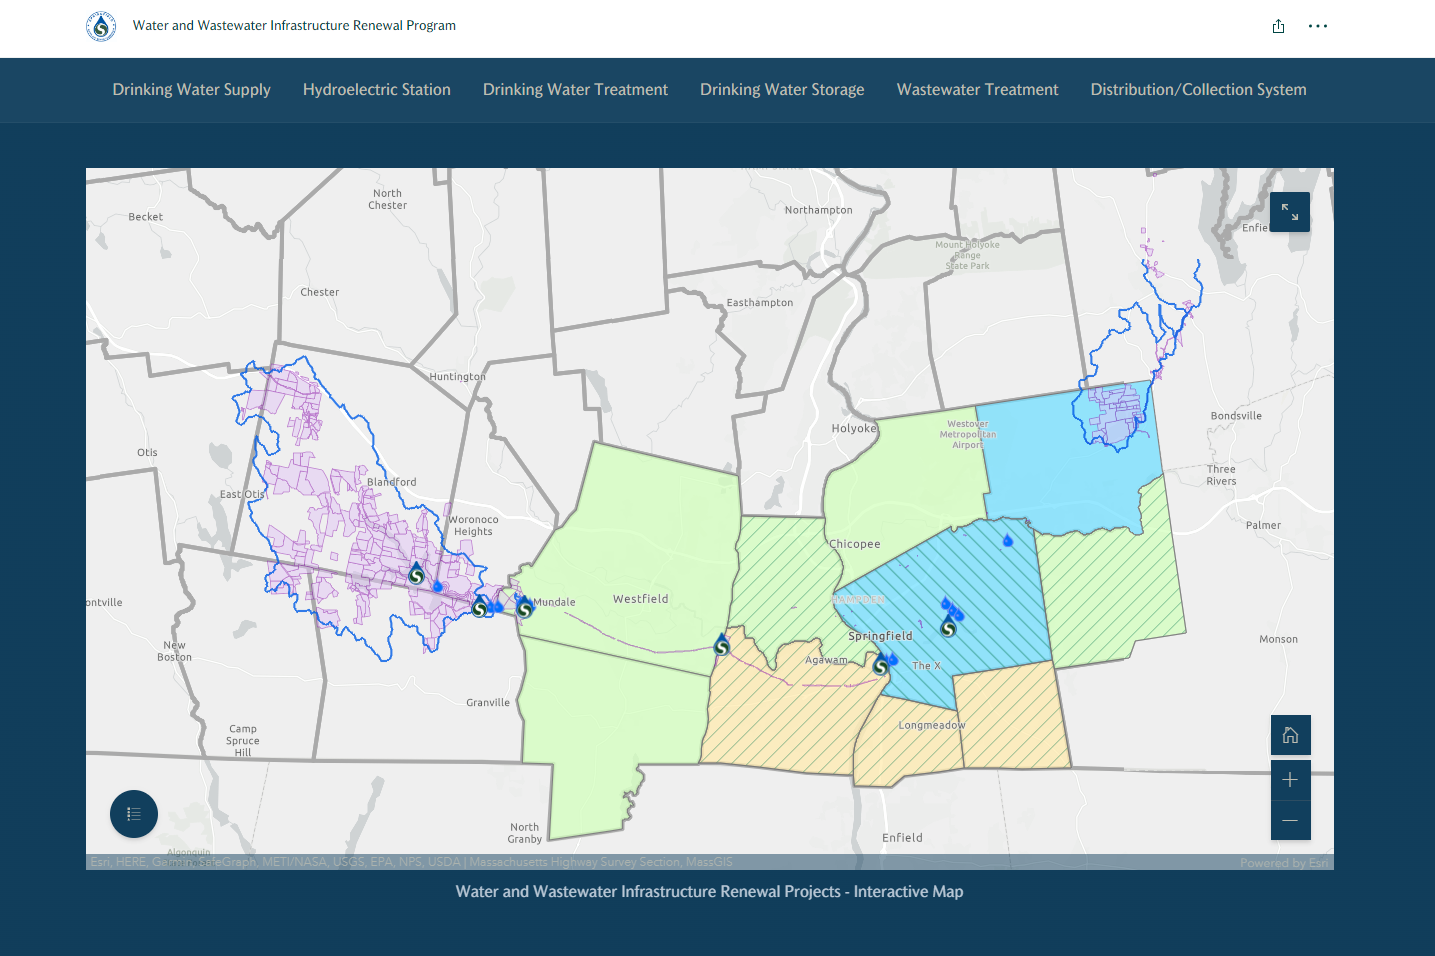Open the map legend panel
The height and width of the screenshot is (956, 1435).
tap(133, 814)
